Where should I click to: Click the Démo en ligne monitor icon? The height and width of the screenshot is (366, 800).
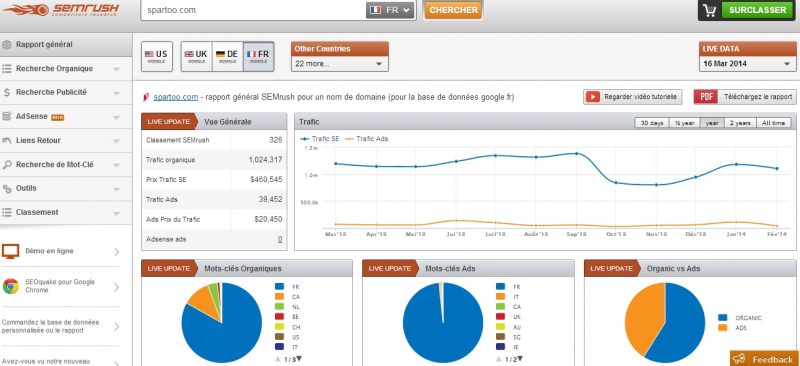[10, 251]
